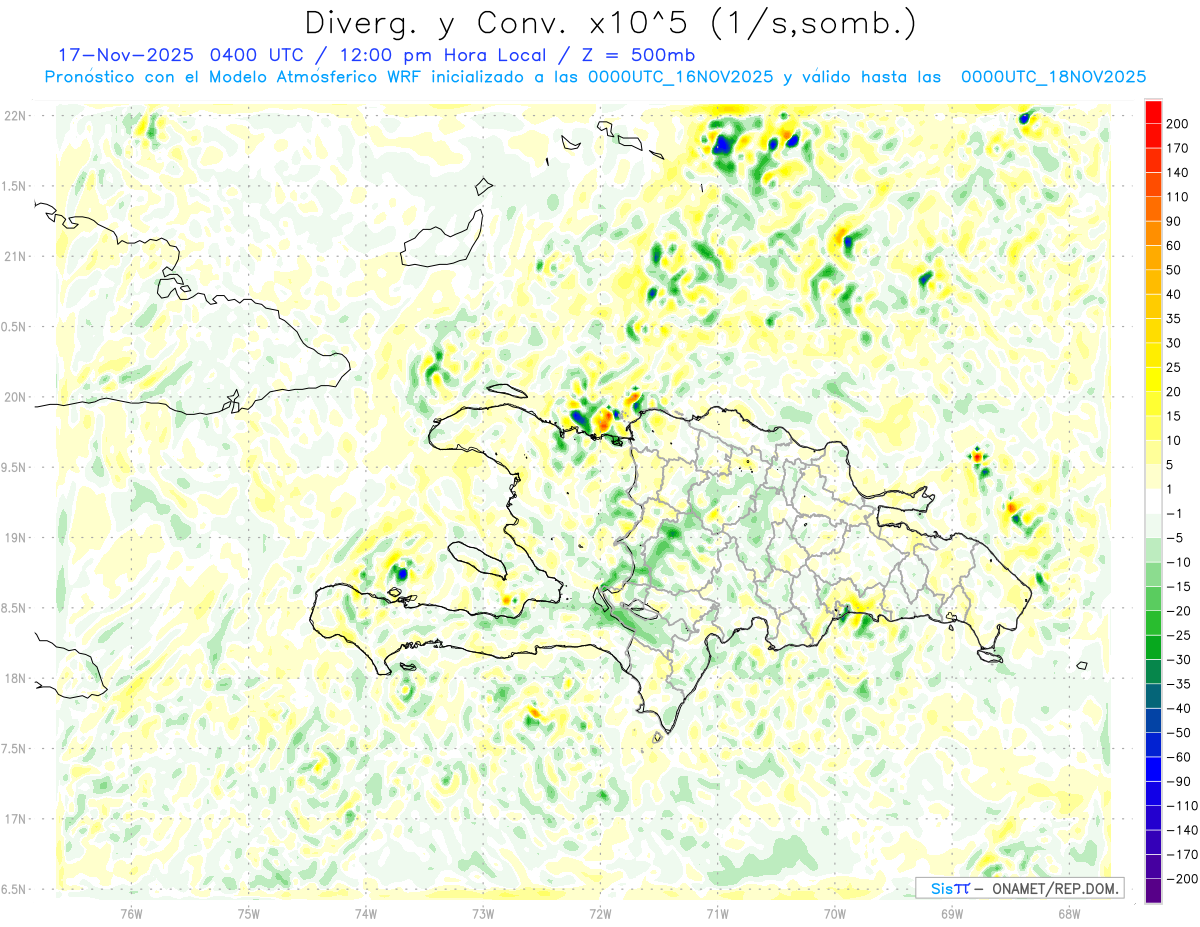Click the 76W longitude label
This screenshot has width=1200, height=927.
pyautogui.click(x=131, y=913)
